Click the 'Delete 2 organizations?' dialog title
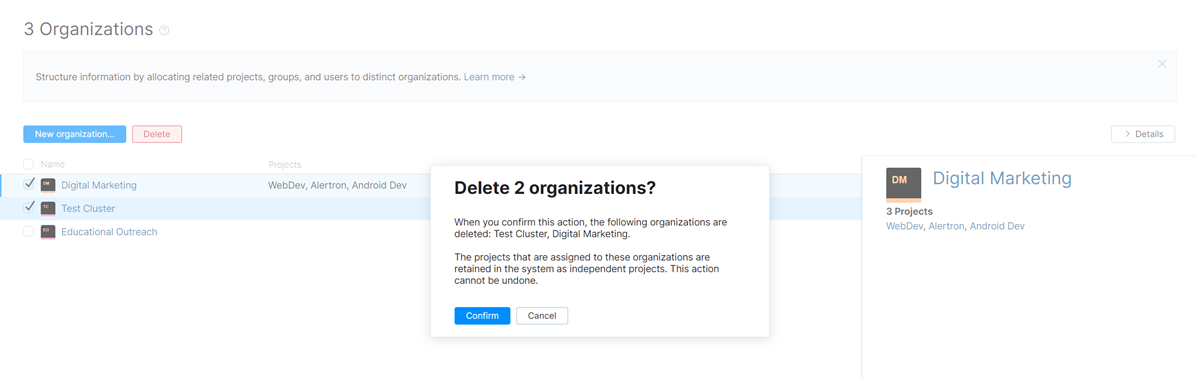Screen dimensions: 1197x378 click(555, 188)
